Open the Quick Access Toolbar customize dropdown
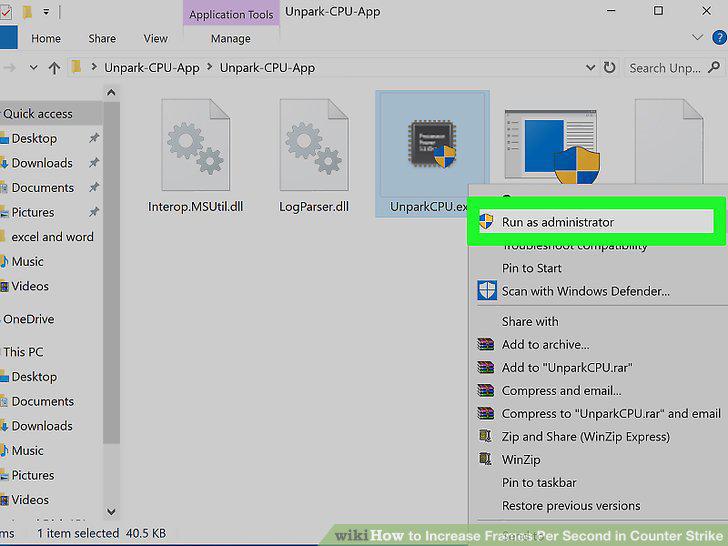The image size is (728, 546). [46, 12]
